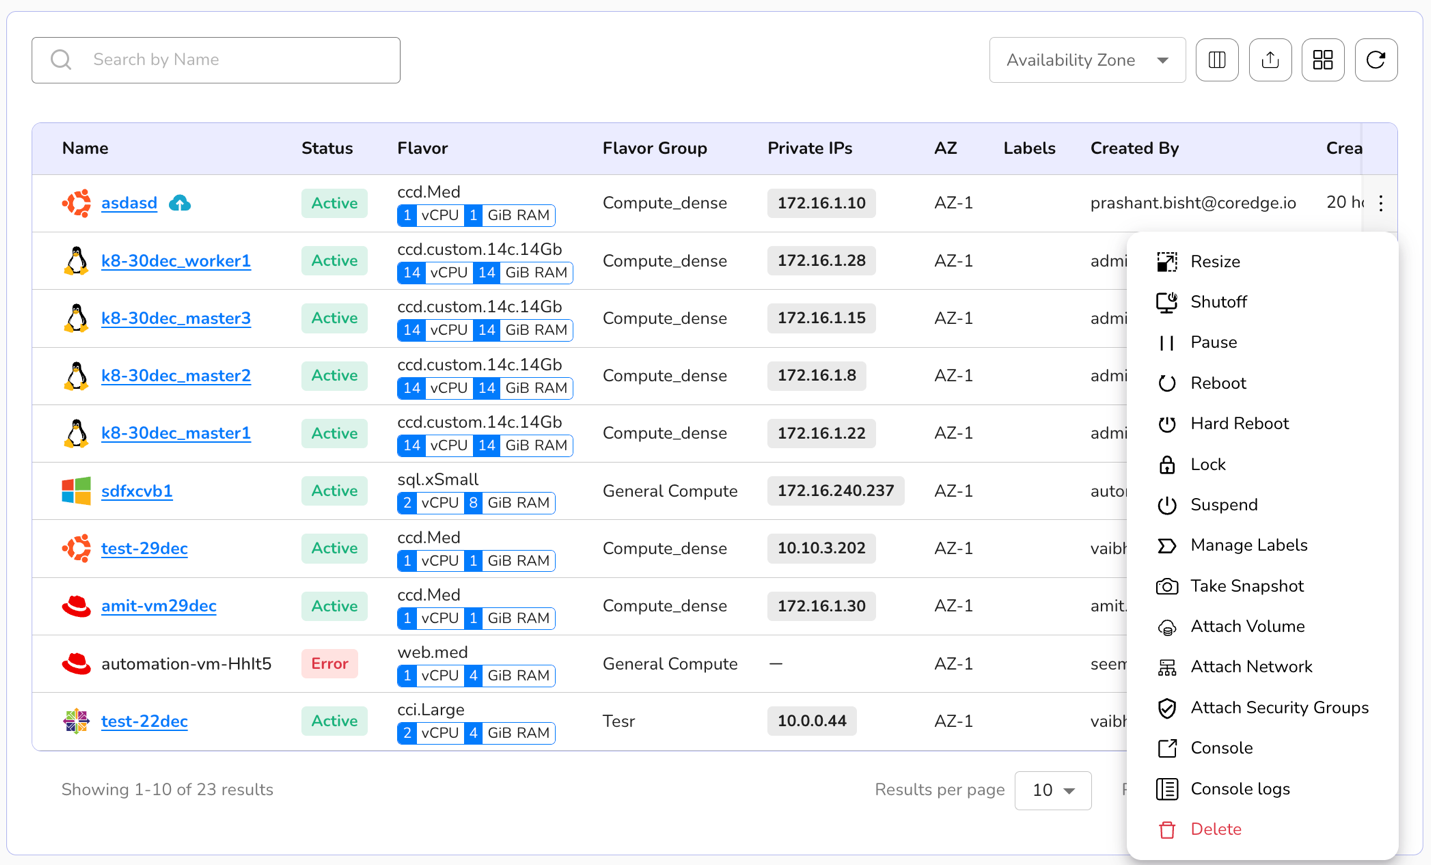Select Resize from the actions menu
1431x865 pixels.
[1215, 262]
